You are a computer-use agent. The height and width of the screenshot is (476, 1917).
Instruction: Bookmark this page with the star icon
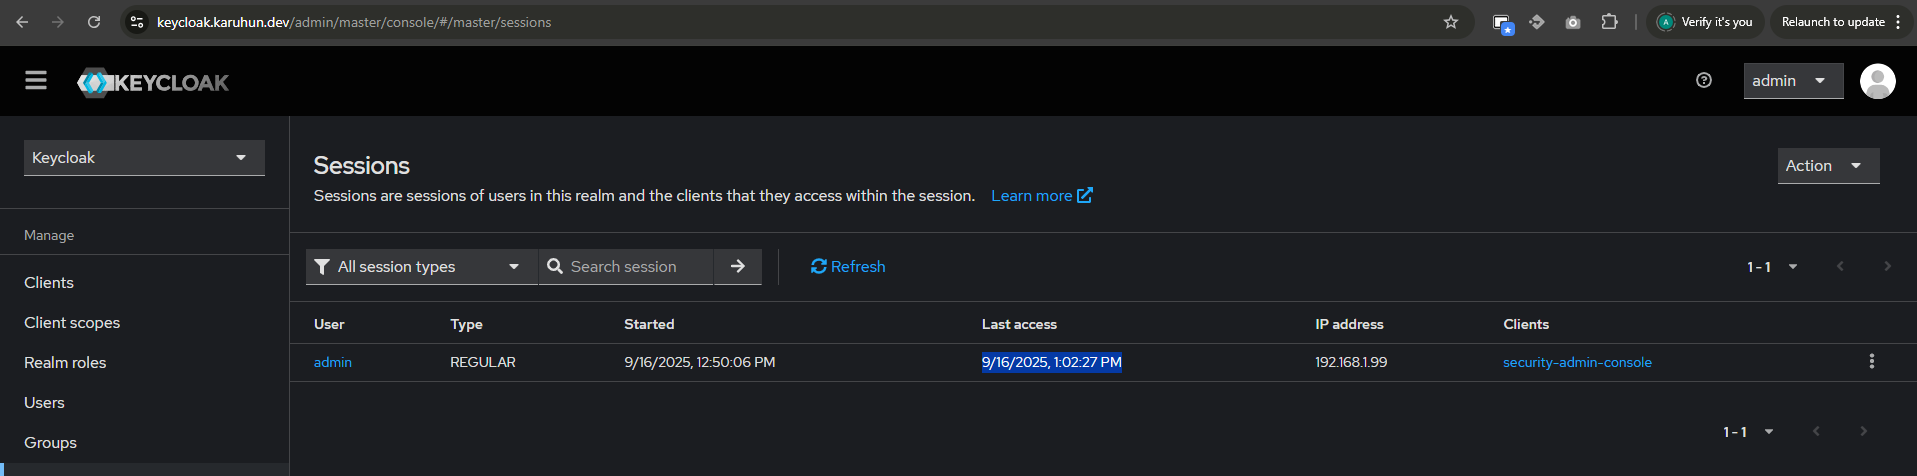coord(1451,22)
